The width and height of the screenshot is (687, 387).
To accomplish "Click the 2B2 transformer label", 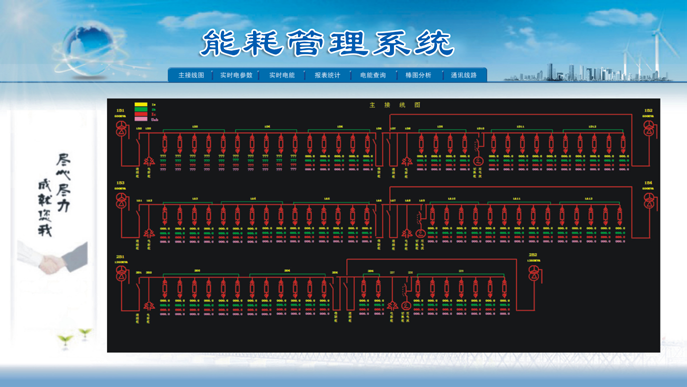I will tap(533, 255).
